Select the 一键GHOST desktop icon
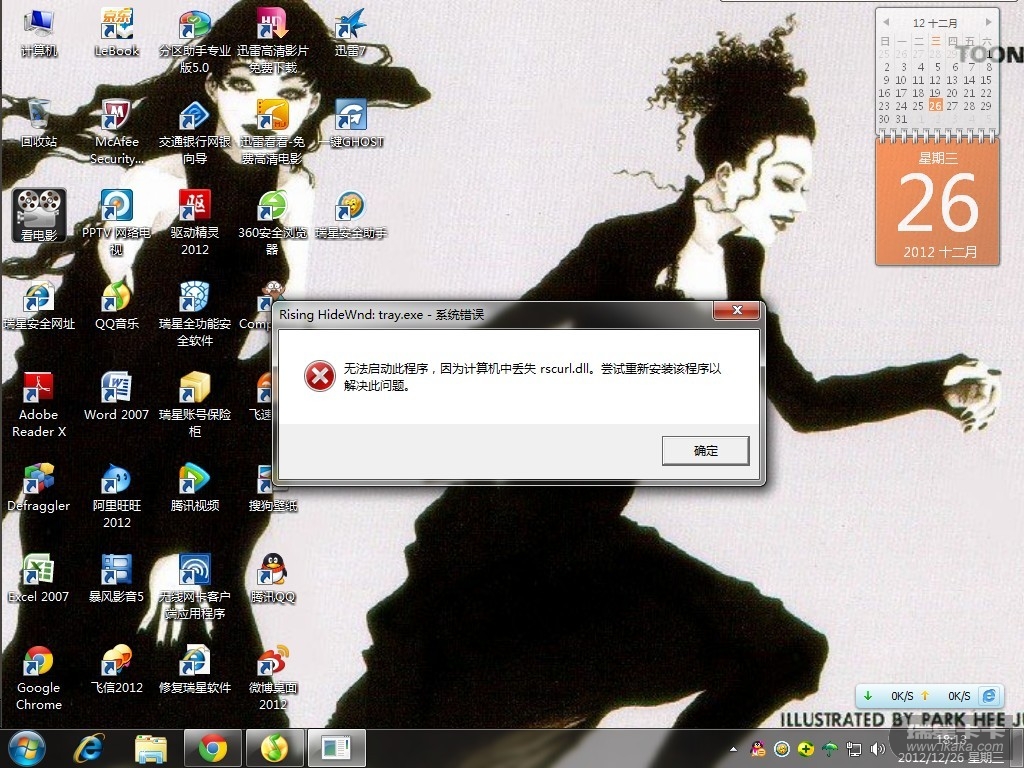 pyautogui.click(x=351, y=124)
